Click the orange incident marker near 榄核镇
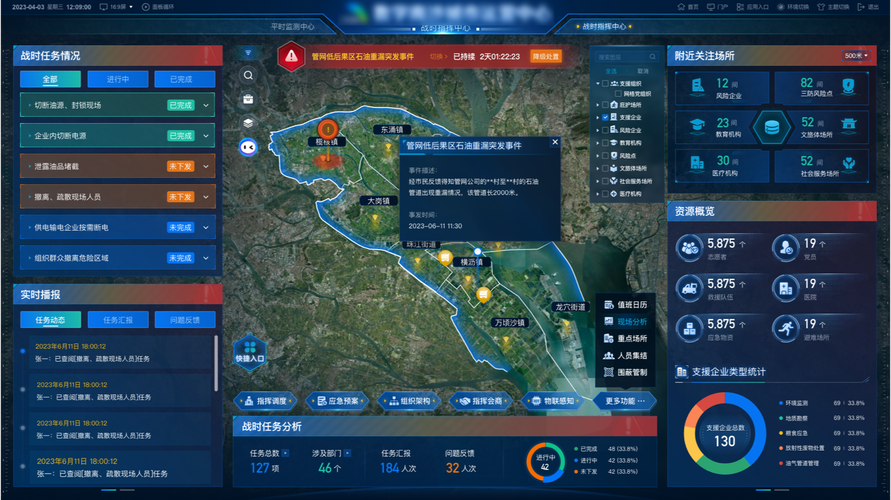The height and width of the screenshot is (500, 891). coord(327,129)
